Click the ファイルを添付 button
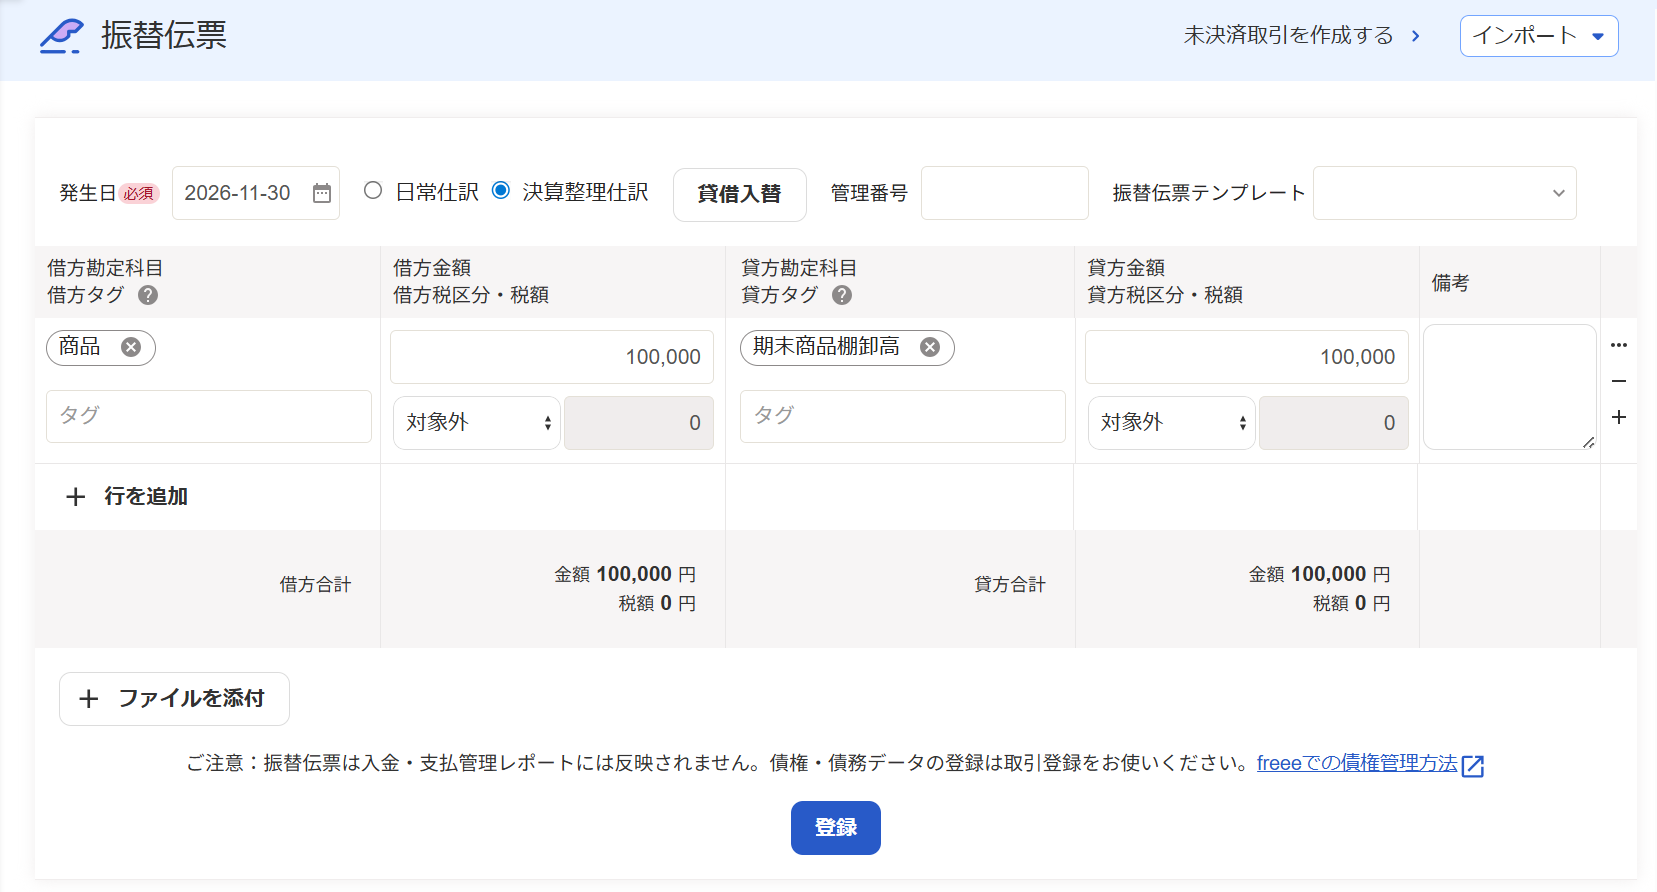Screen dimensions: 1657x892 (x=174, y=699)
